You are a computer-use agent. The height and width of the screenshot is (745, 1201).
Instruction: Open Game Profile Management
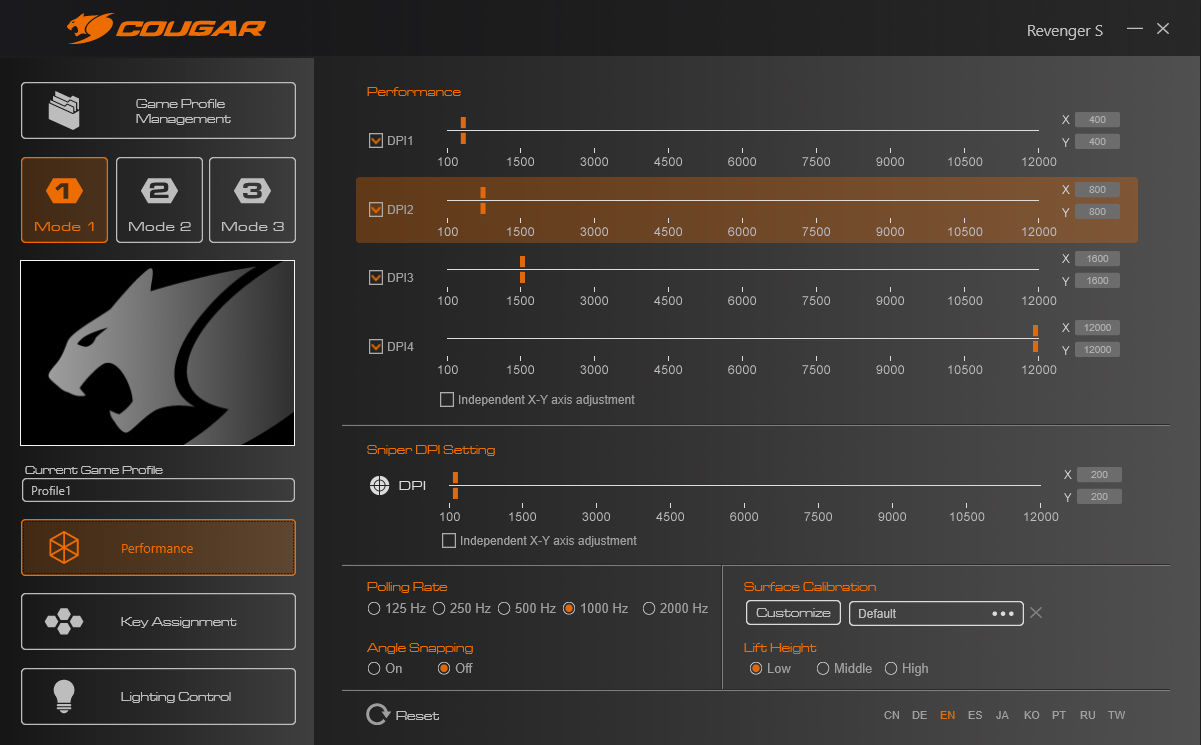[x=158, y=110]
